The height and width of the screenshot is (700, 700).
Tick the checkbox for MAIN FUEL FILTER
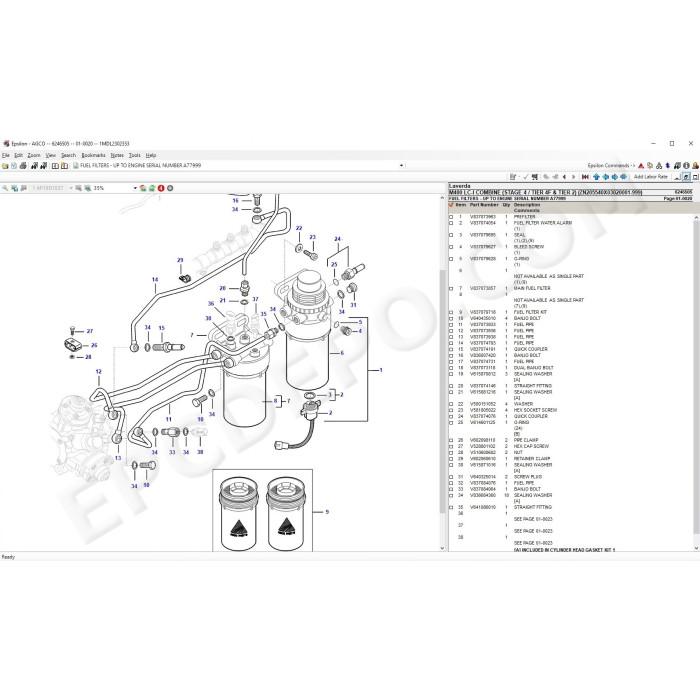click(x=451, y=288)
